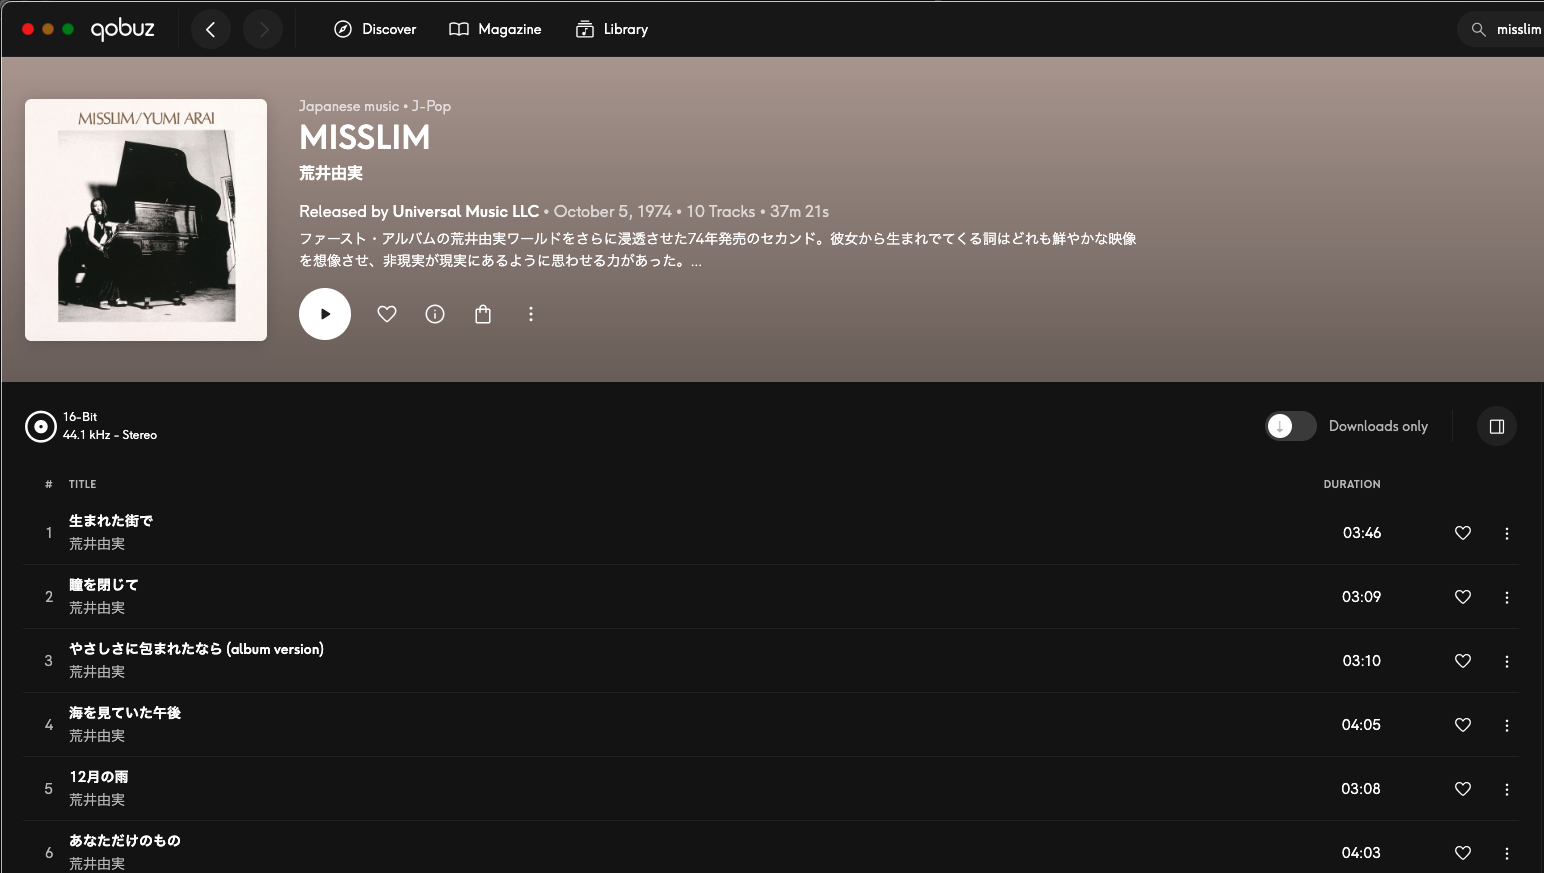Open the Discover tab
This screenshot has width=1544, height=873.
pos(375,29)
